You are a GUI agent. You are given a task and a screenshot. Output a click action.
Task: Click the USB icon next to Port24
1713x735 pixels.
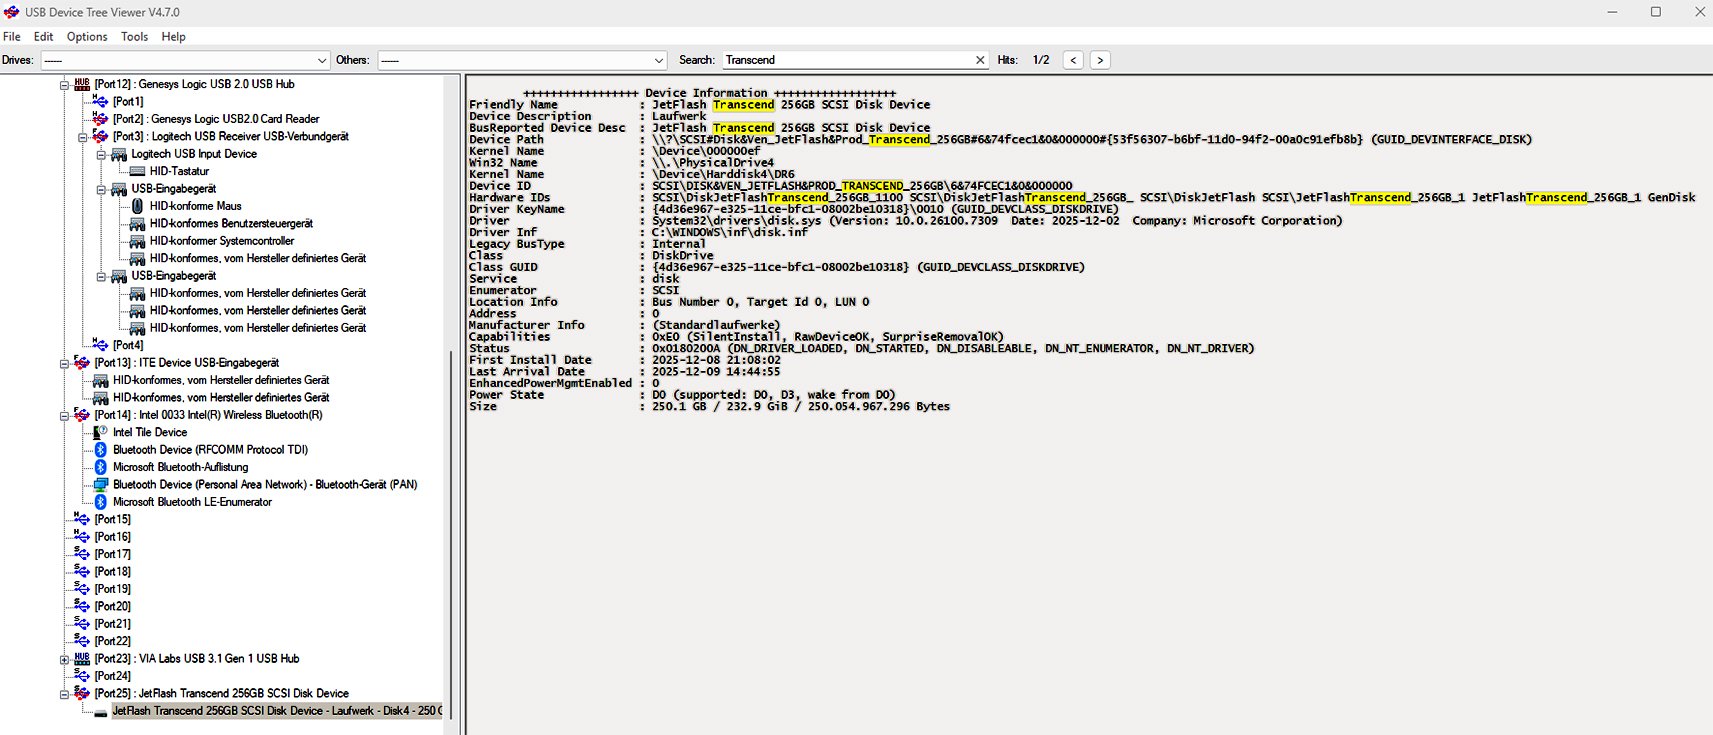tap(82, 676)
